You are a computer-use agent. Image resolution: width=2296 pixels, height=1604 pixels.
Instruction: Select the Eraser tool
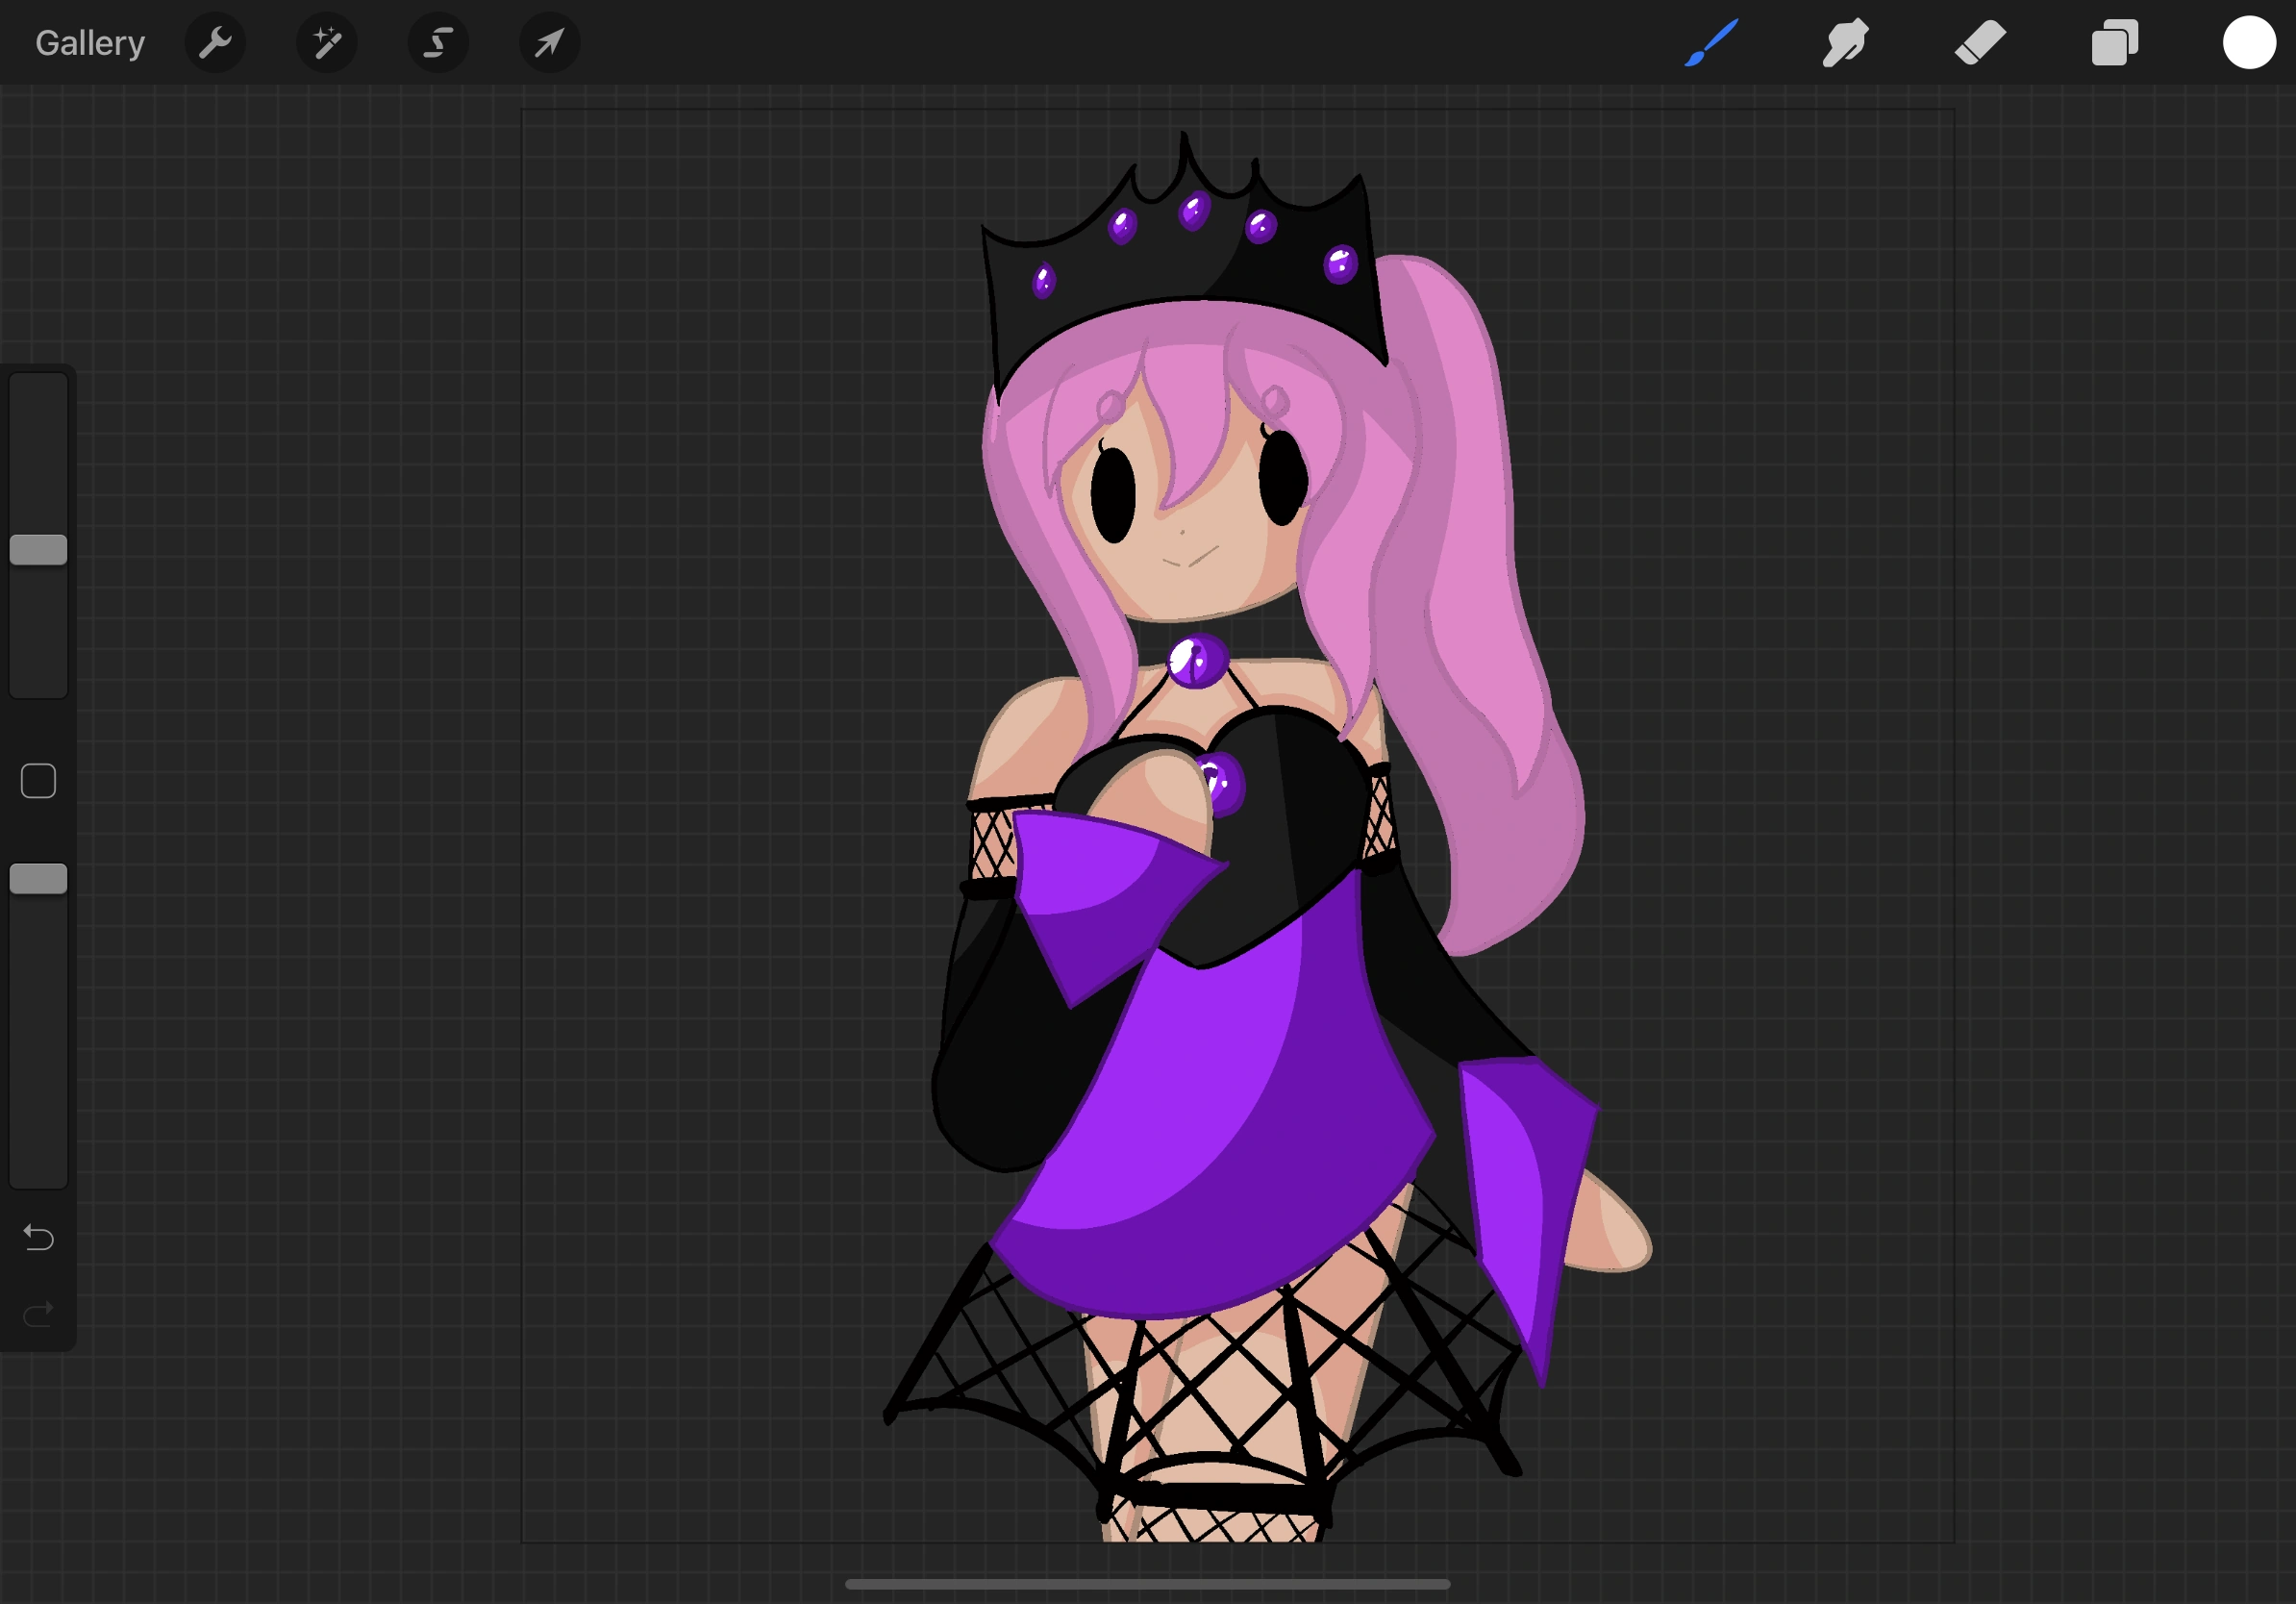(1979, 42)
